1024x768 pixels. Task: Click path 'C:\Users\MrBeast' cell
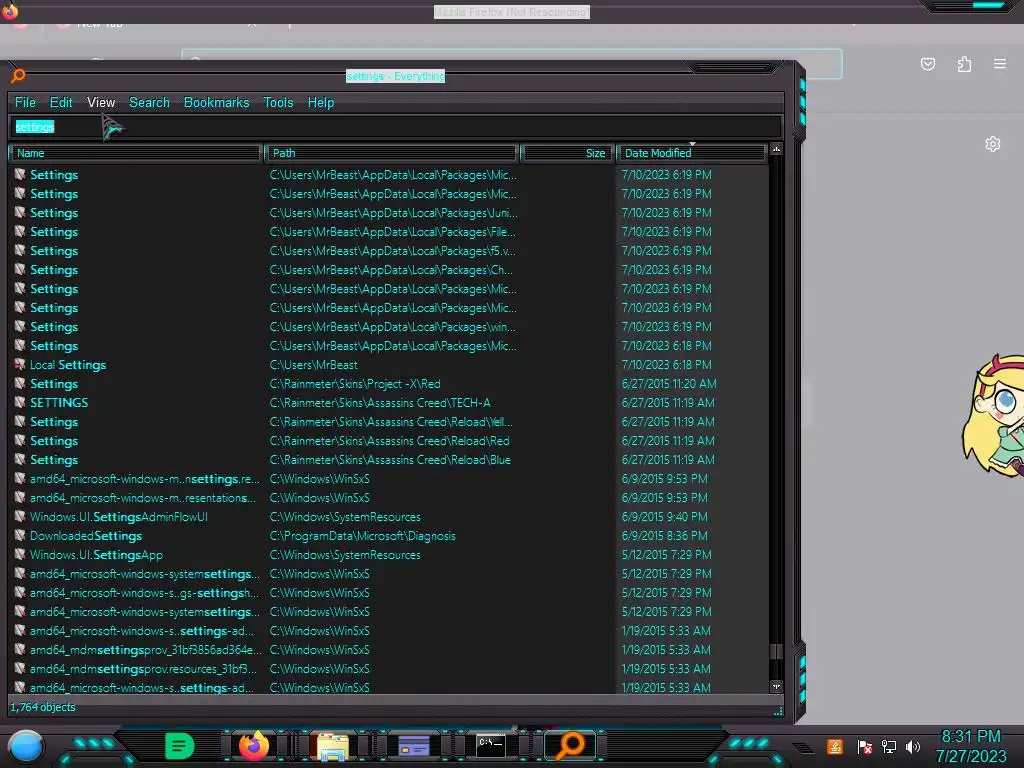coord(313,365)
